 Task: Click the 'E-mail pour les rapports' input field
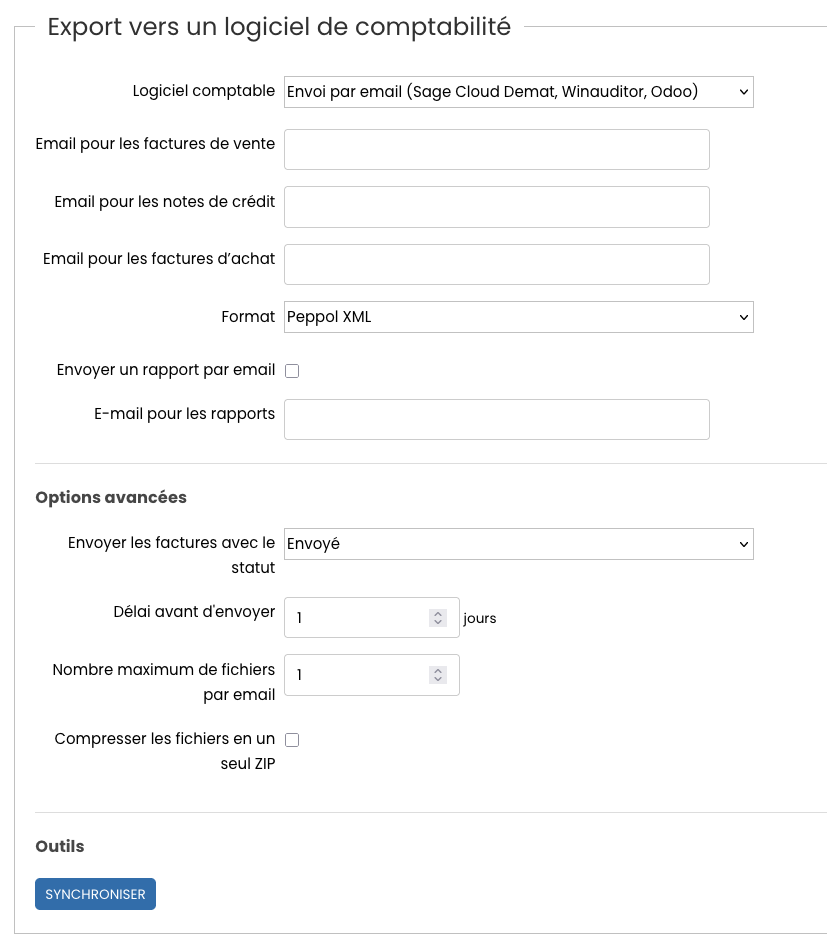pos(496,420)
